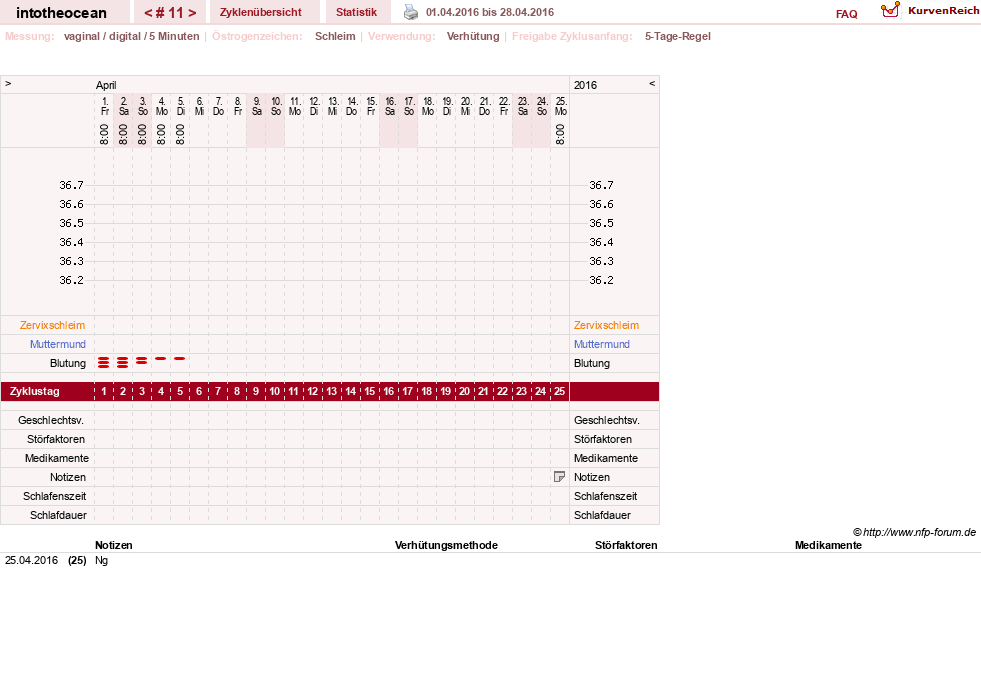981x684 pixels.
Task: Click the left 36.2 temperature label
Action: pos(71,280)
